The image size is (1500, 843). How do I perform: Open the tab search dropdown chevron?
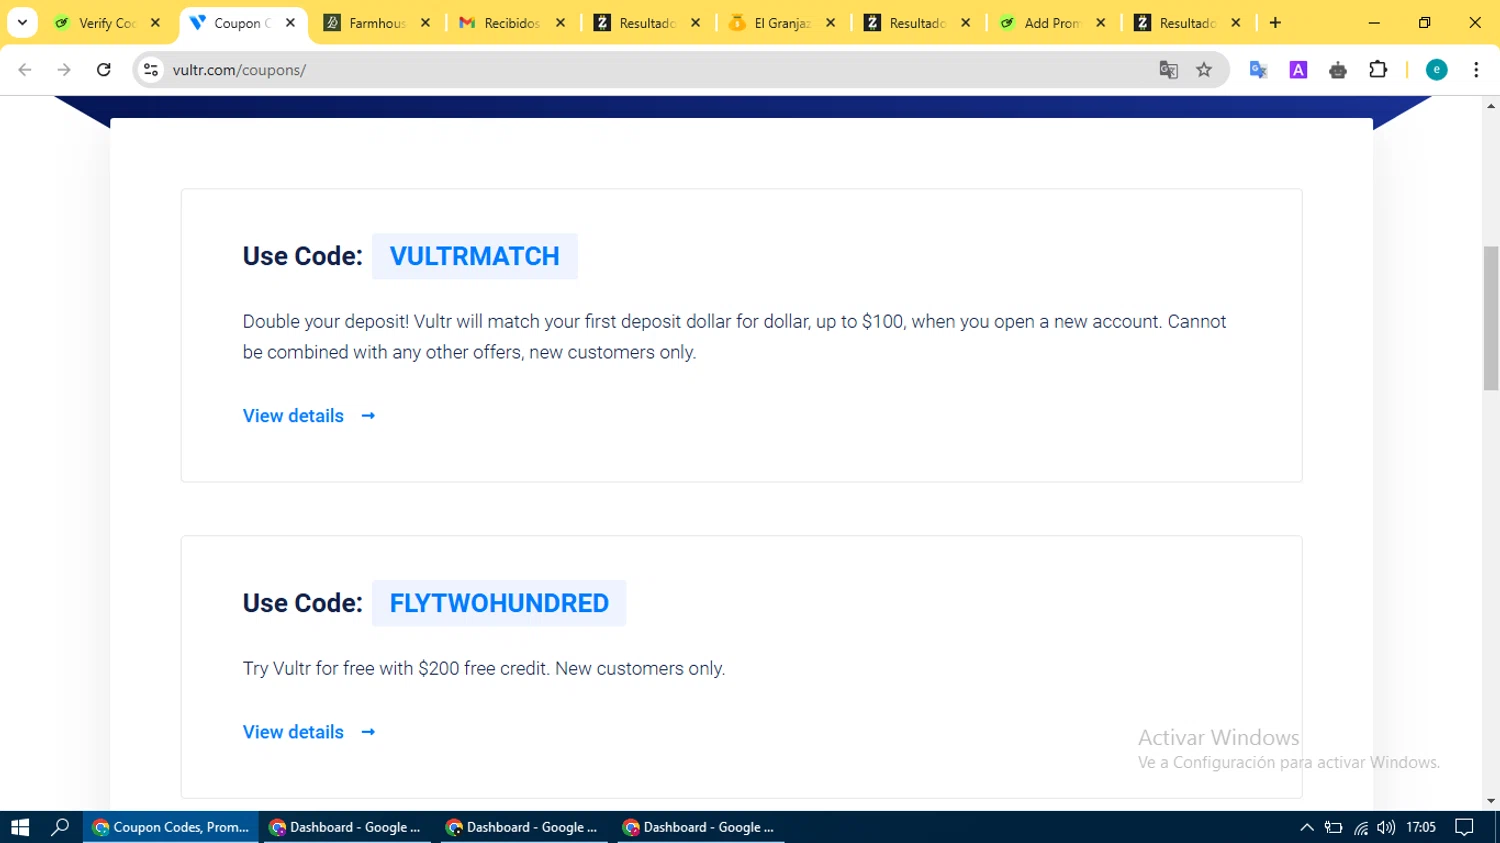pyautogui.click(x=22, y=22)
